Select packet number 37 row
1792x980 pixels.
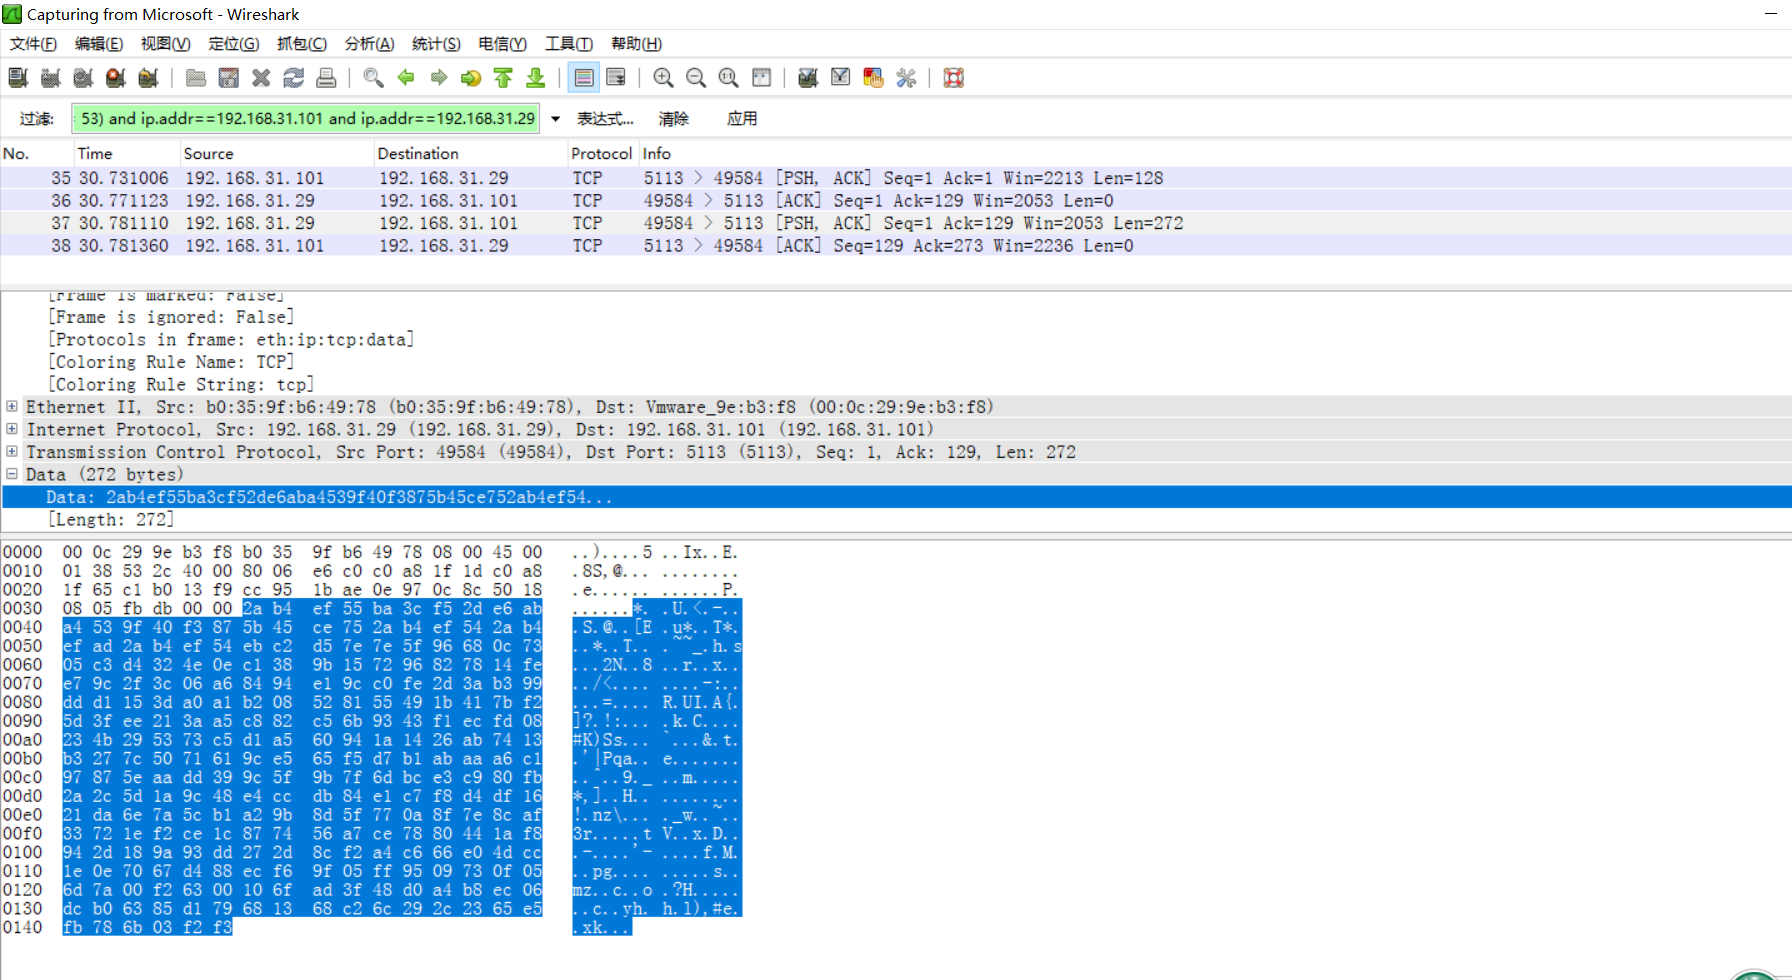(x=896, y=223)
